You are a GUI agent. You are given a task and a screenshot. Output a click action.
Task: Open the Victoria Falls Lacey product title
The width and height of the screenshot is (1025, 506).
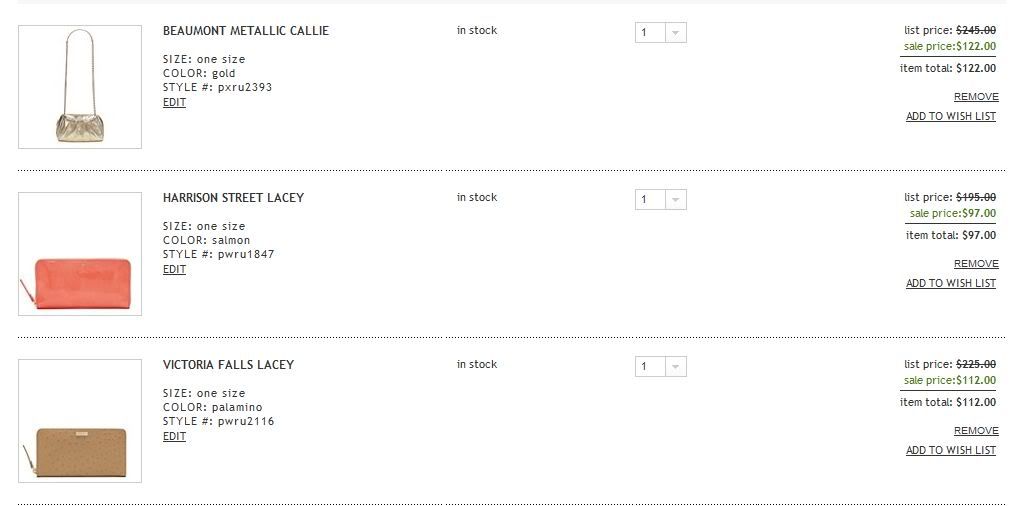pos(228,365)
